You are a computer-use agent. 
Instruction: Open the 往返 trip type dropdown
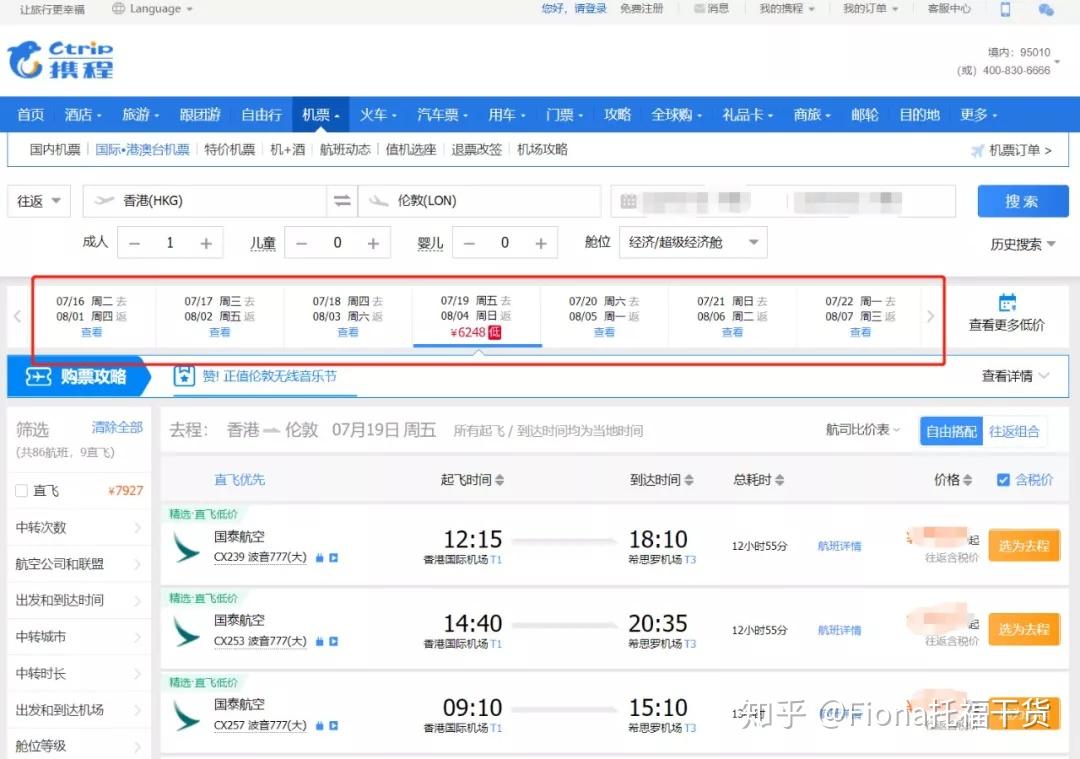(x=39, y=201)
